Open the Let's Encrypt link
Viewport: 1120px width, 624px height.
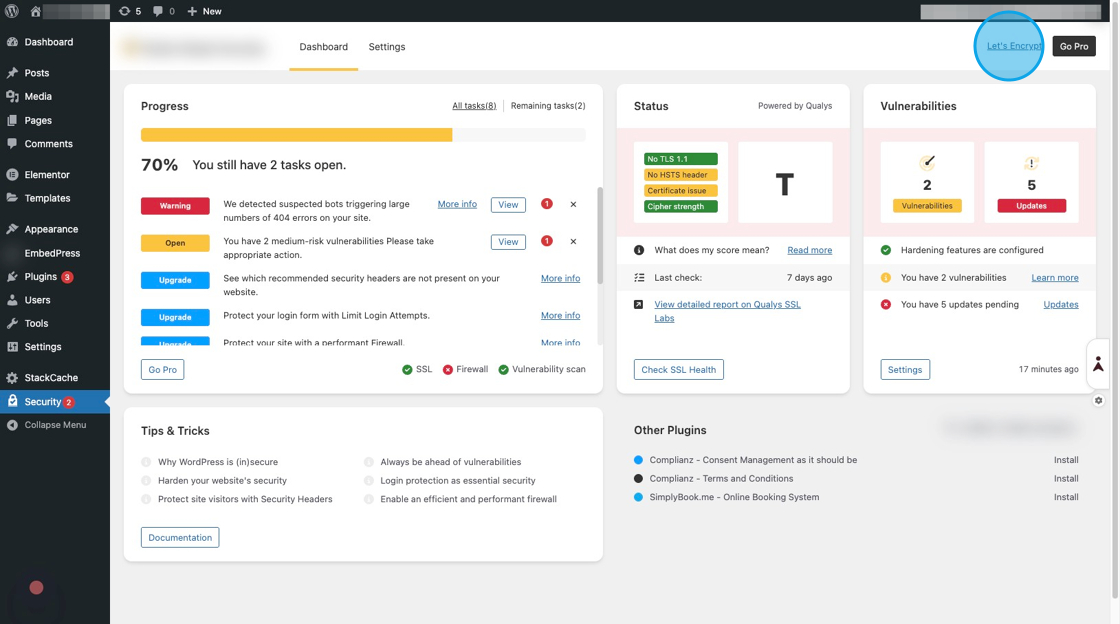[1013, 46]
